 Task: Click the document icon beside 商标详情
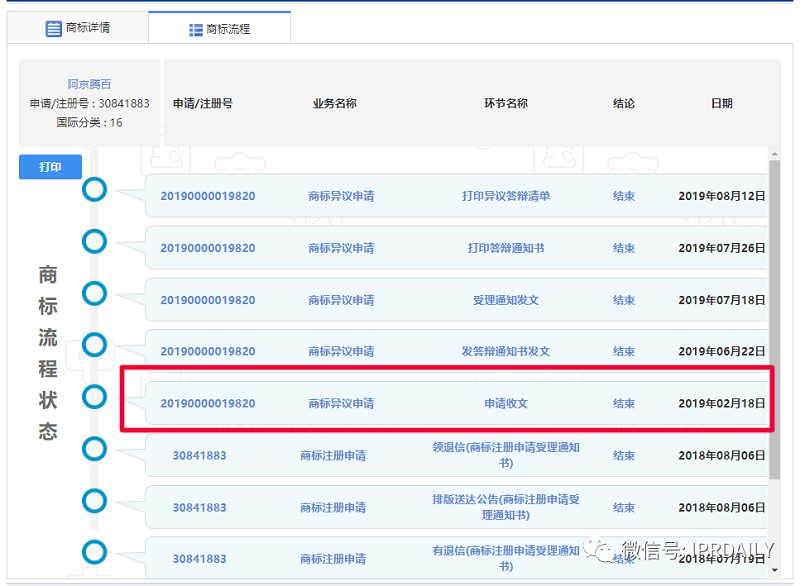coord(54,29)
